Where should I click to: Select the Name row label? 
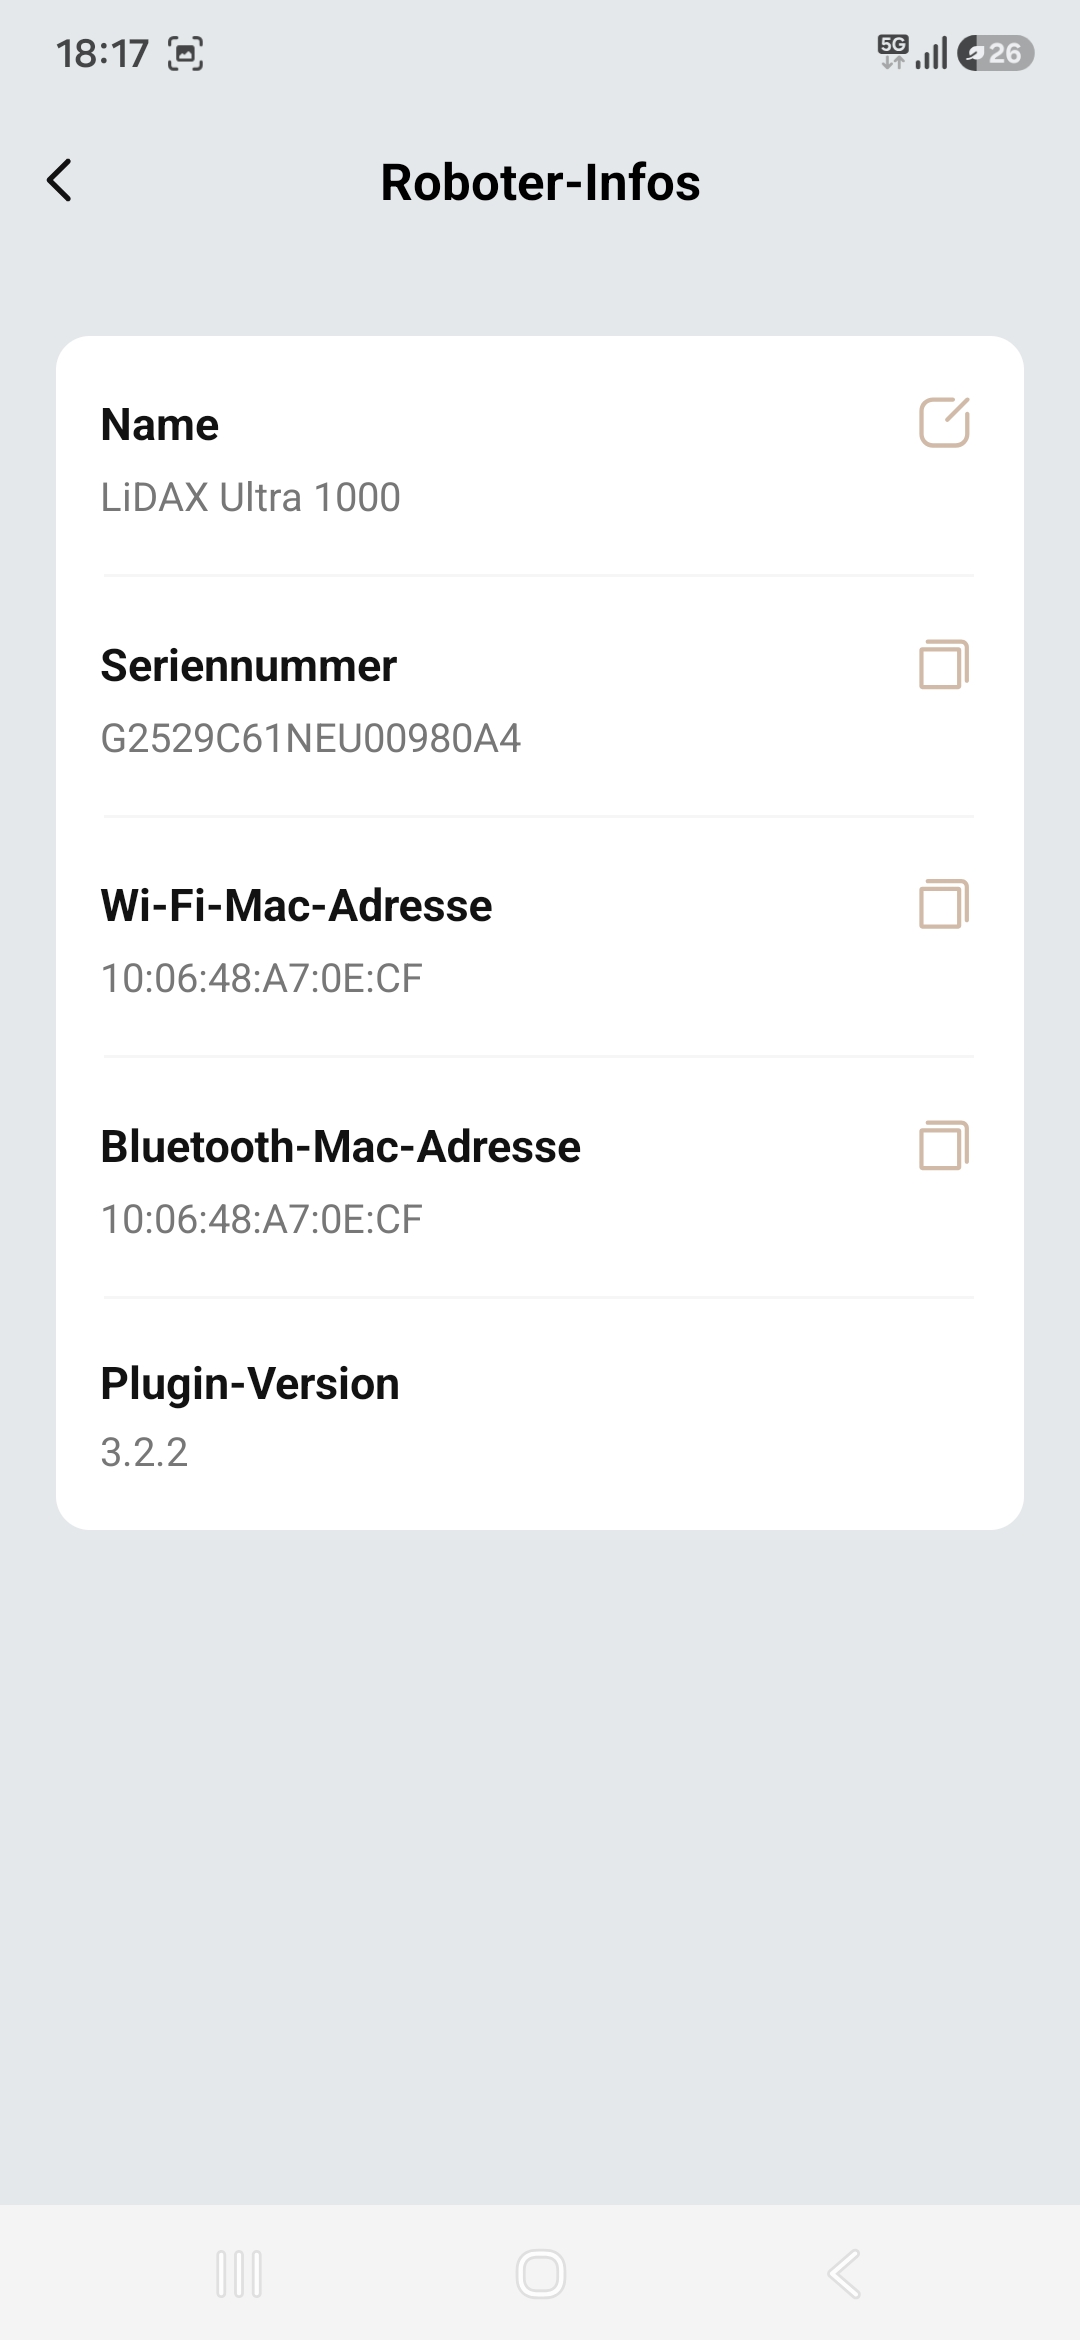(160, 424)
